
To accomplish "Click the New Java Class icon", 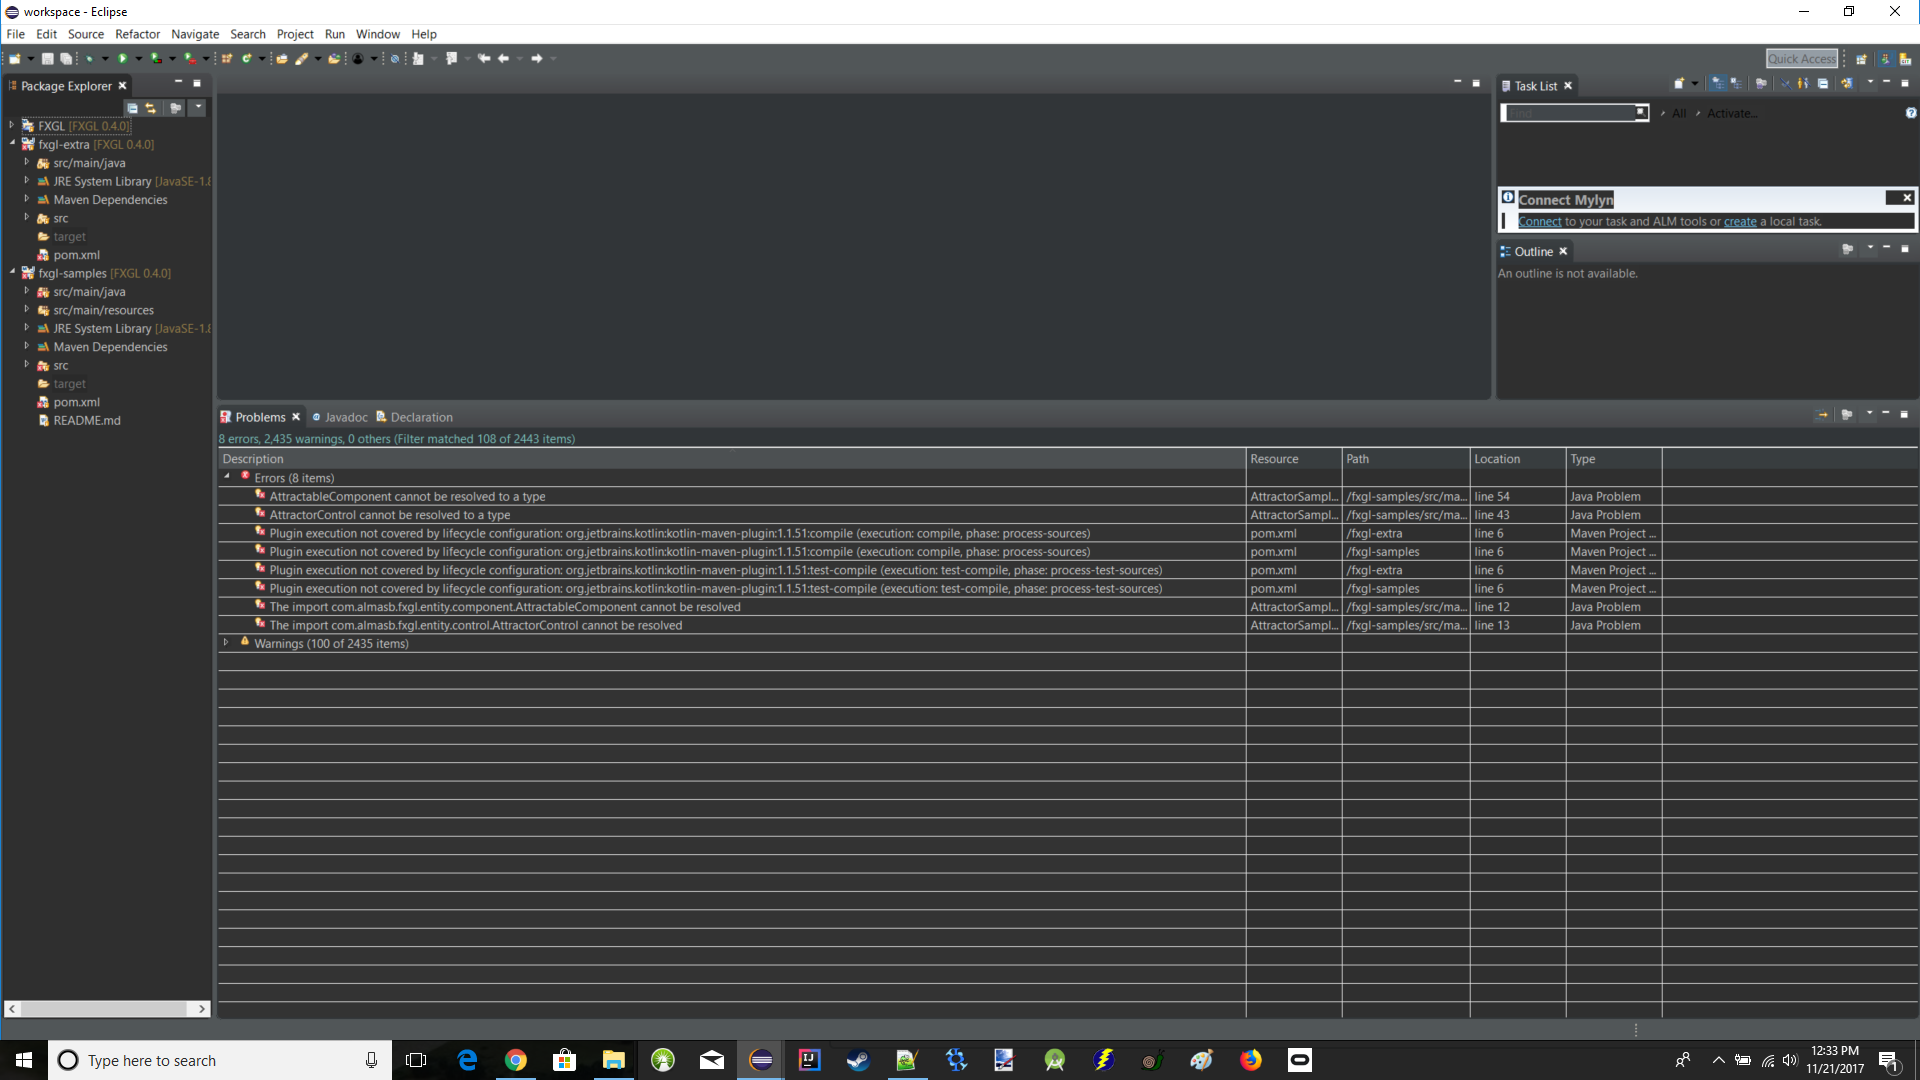I will click(x=247, y=59).
